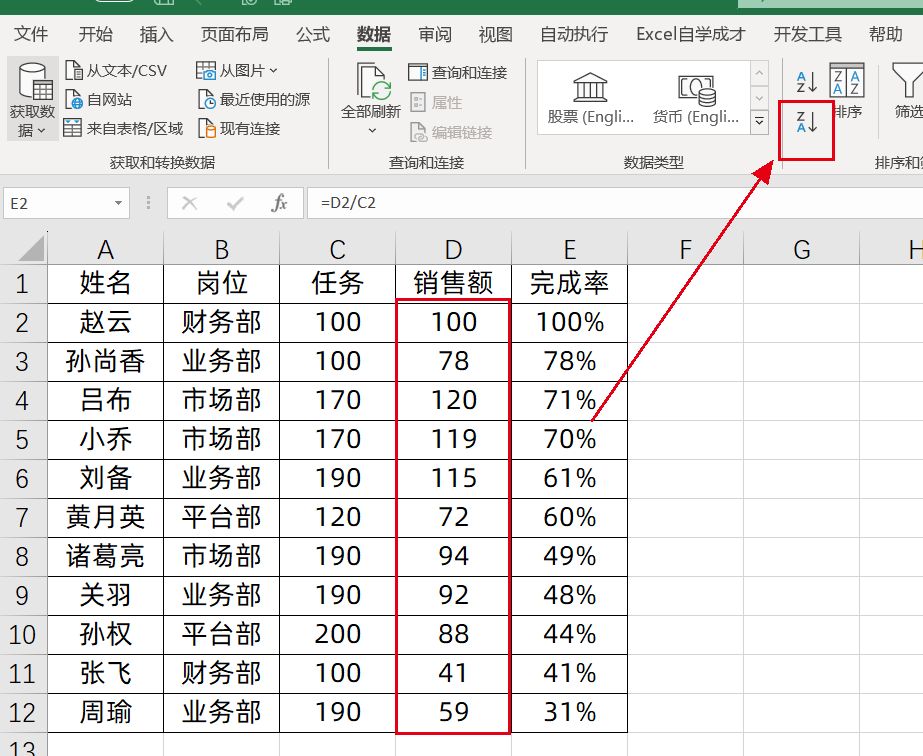
Task: Open the Excel自学成才 tab
Action: pyautogui.click(x=690, y=34)
